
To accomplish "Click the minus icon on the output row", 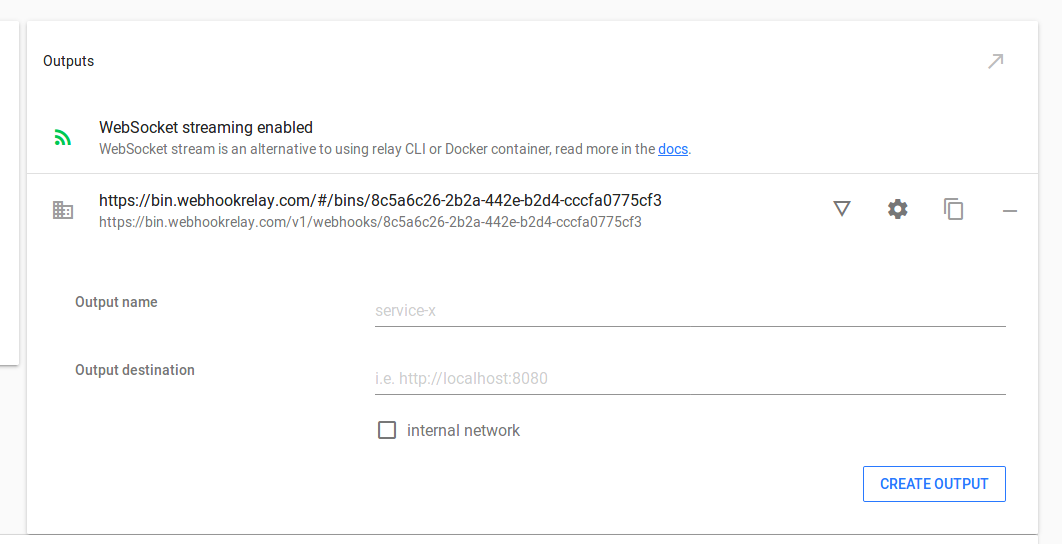I will pos(1010,210).
